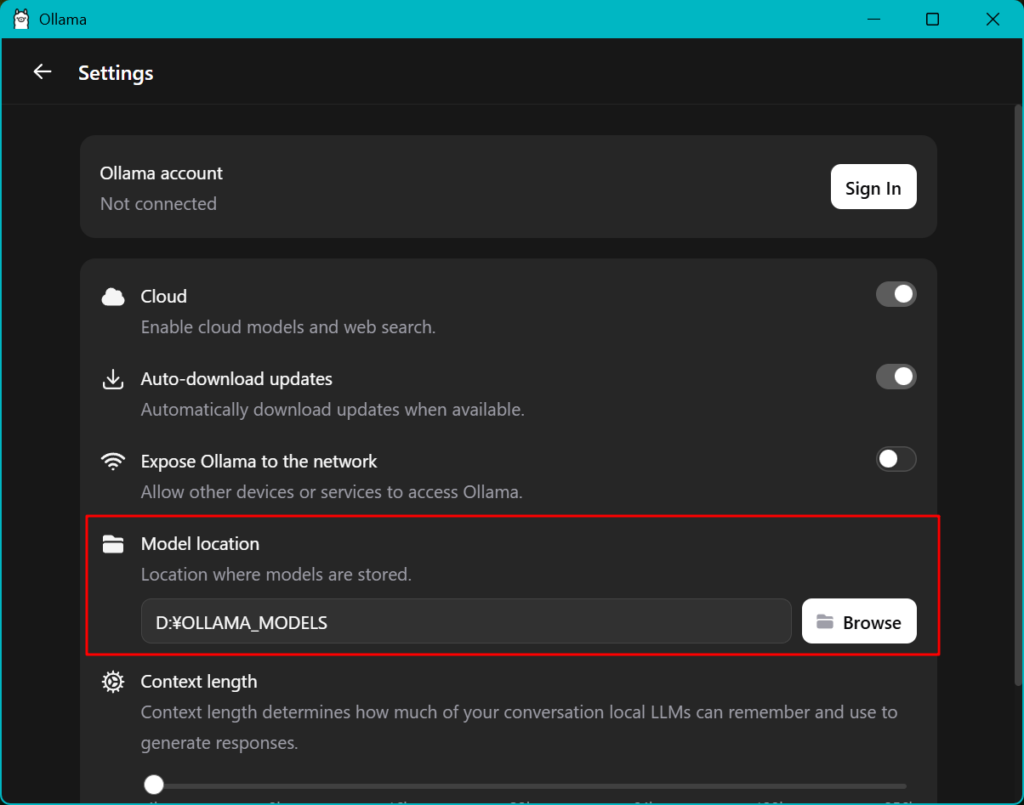This screenshot has height=805, width=1024.
Task: Click the wifi icon for network exposure
Action: click(x=113, y=462)
